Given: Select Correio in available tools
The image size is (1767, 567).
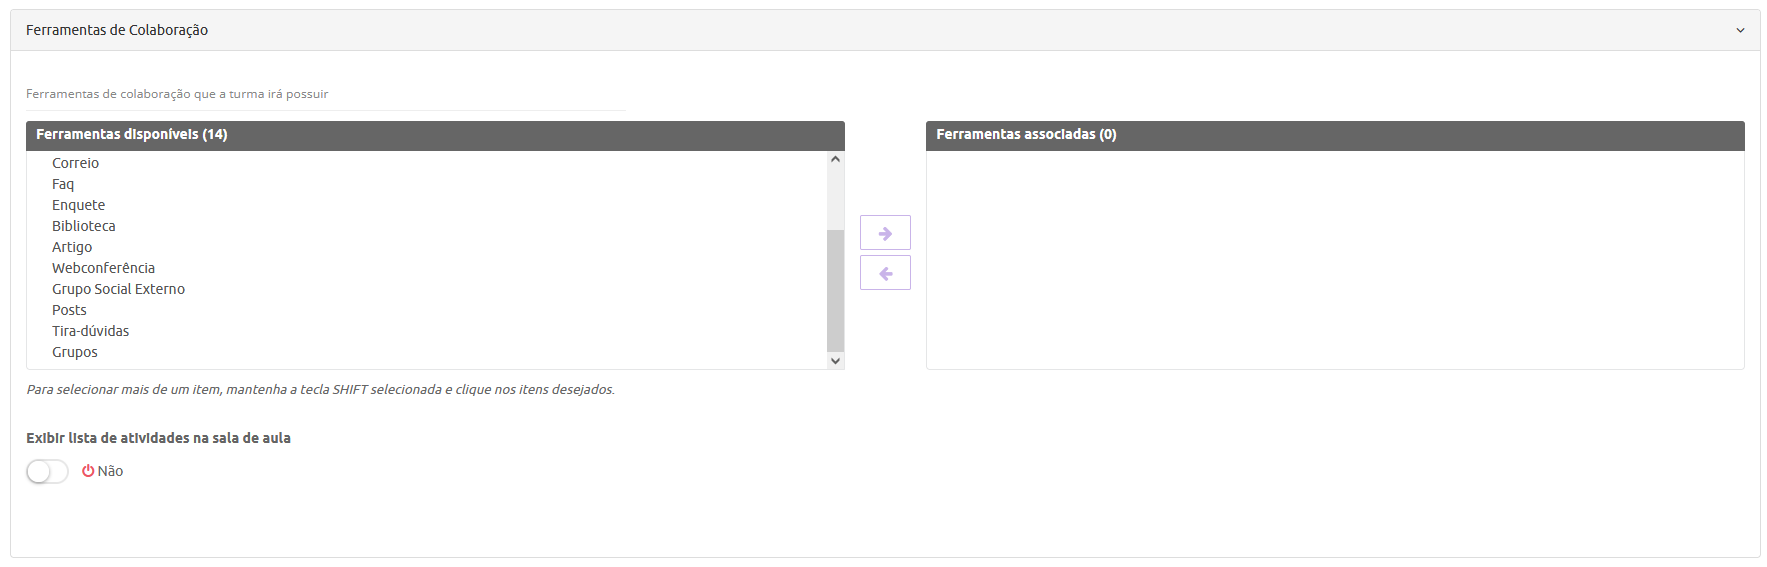Looking at the screenshot, I should (x=76, y=163).
